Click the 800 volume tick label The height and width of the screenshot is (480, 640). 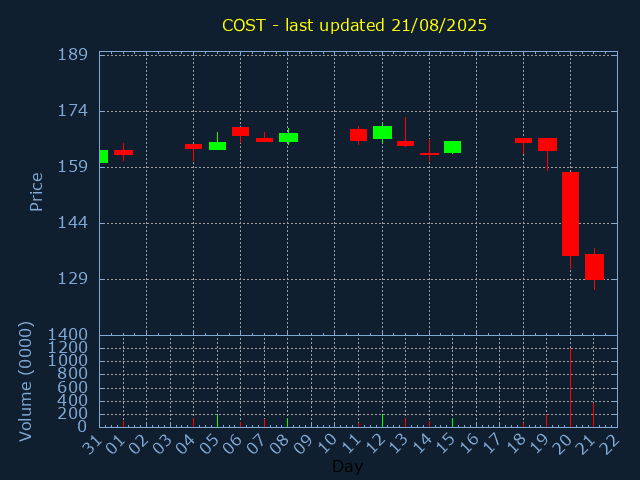click(x=73, y=374)
